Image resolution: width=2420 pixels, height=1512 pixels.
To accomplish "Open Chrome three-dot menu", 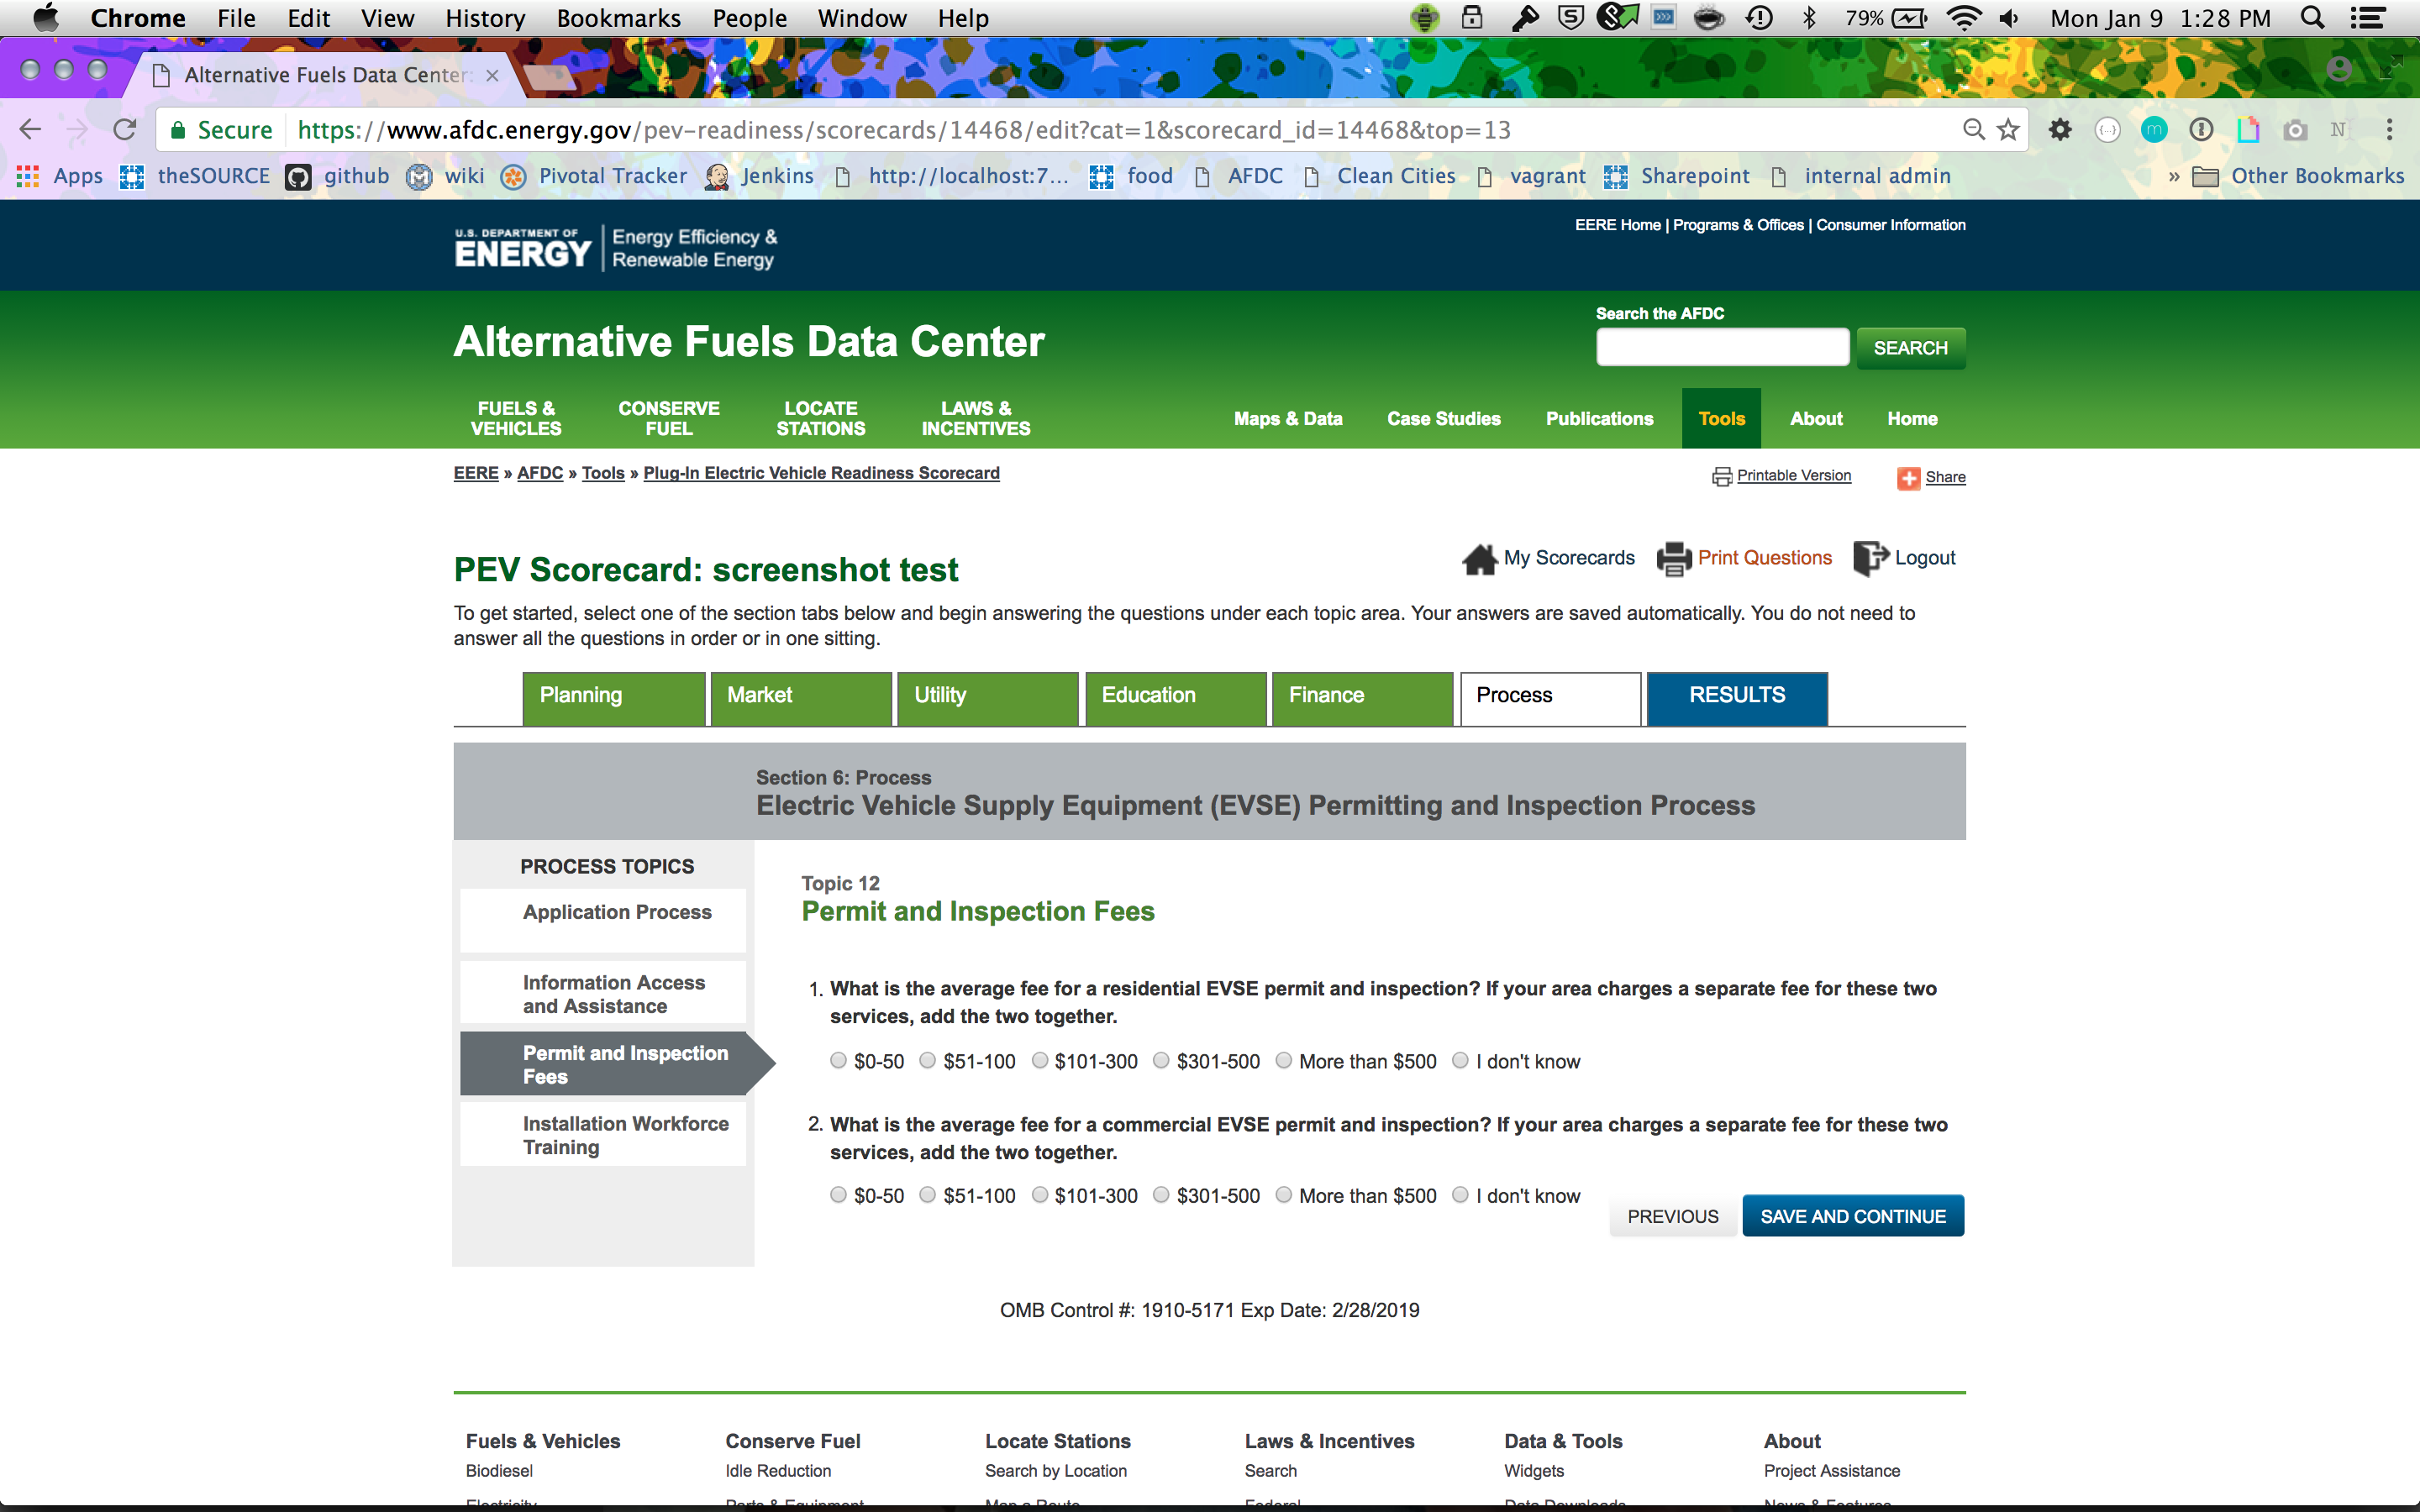I will tap(2389, 130).
